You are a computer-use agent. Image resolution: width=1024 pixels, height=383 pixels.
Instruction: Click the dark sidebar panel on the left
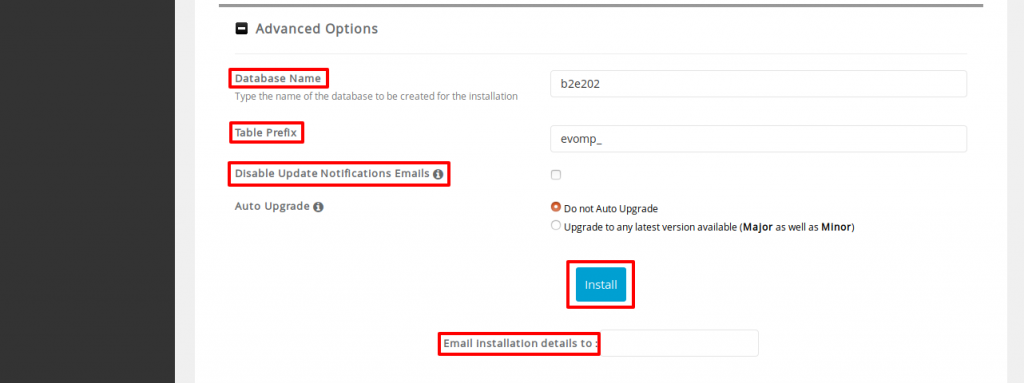(x=88, y=192)
